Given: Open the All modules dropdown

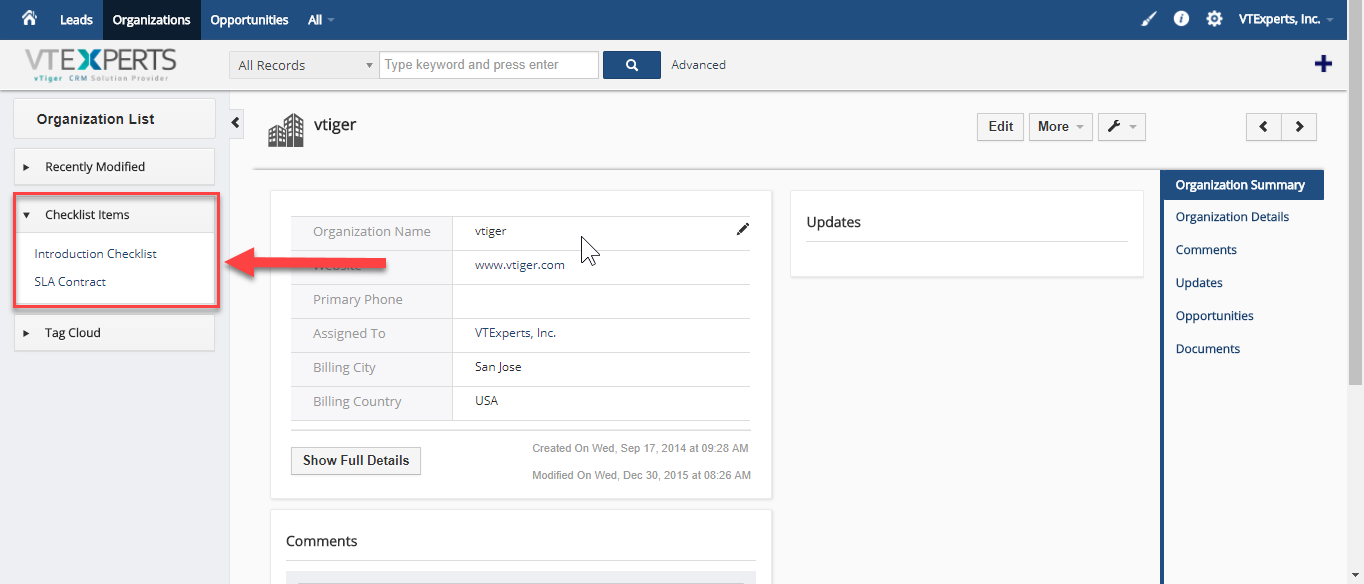Looking at the screenshot, I should point(321,20).
